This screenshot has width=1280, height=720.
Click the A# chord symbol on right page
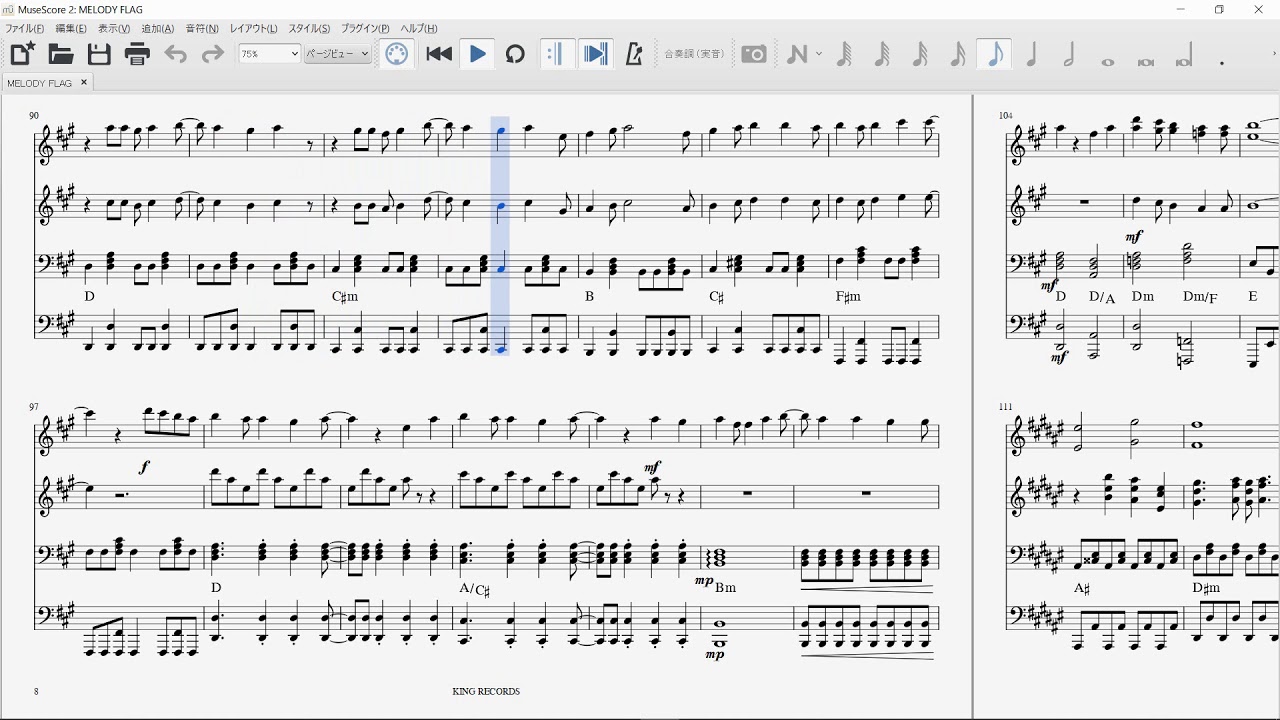tap(1081, 588)
